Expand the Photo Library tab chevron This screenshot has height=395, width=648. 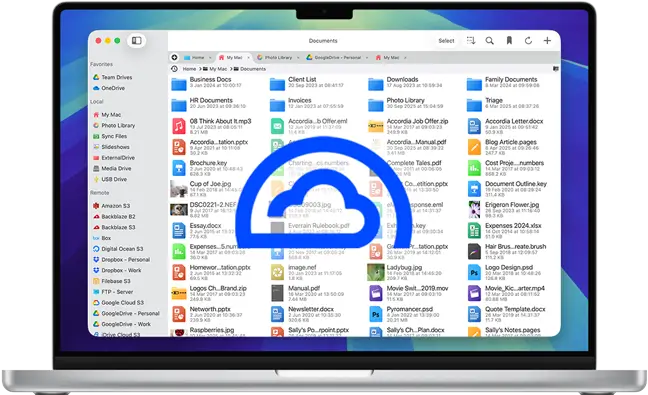(298, 57)
